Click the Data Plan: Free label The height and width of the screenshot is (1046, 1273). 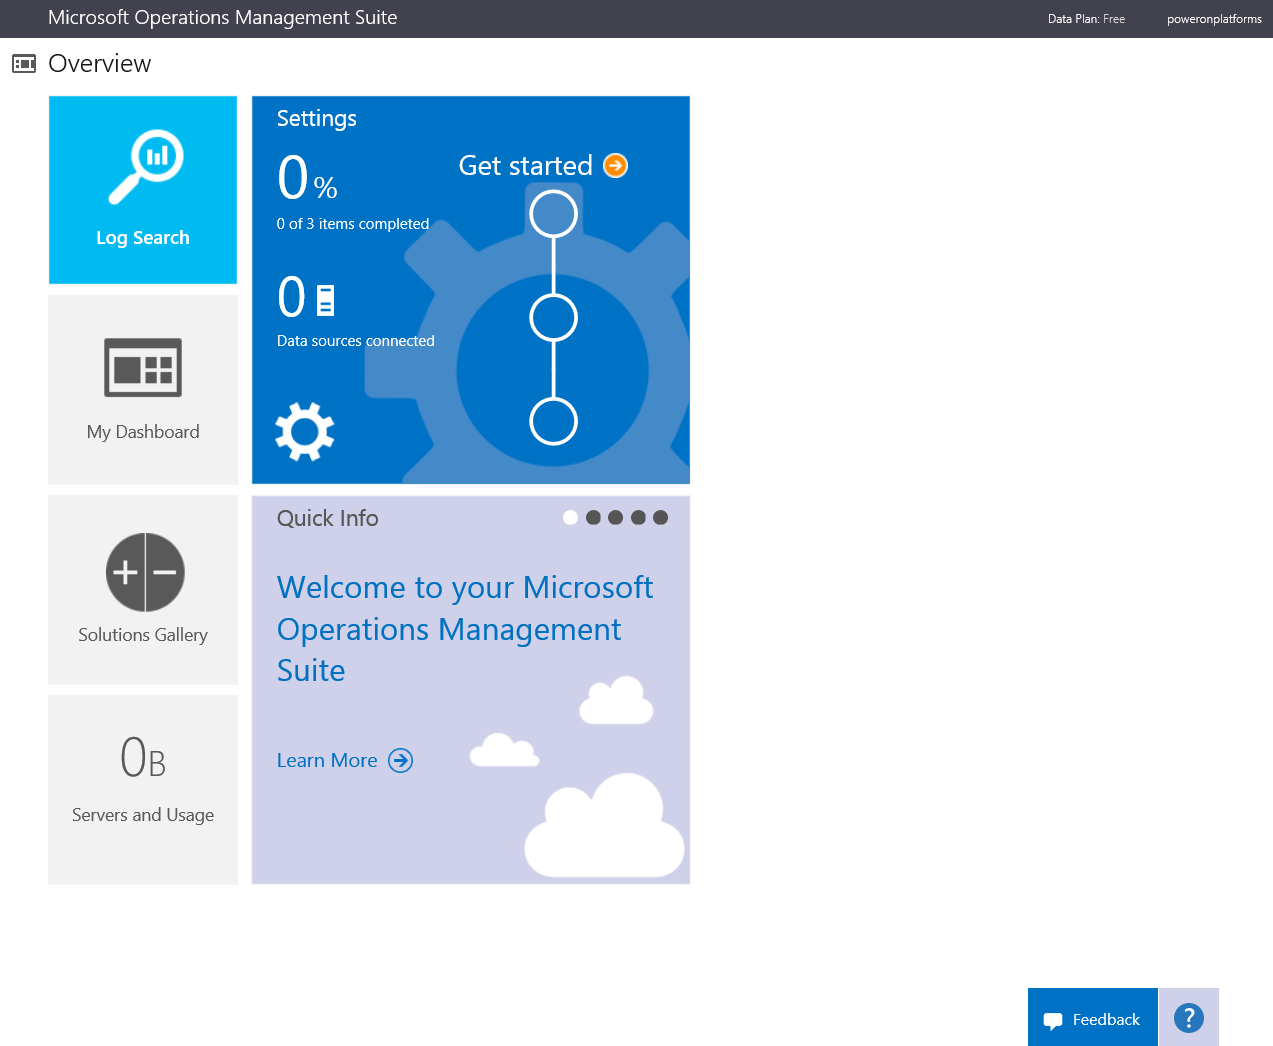tap(1086, 19)
